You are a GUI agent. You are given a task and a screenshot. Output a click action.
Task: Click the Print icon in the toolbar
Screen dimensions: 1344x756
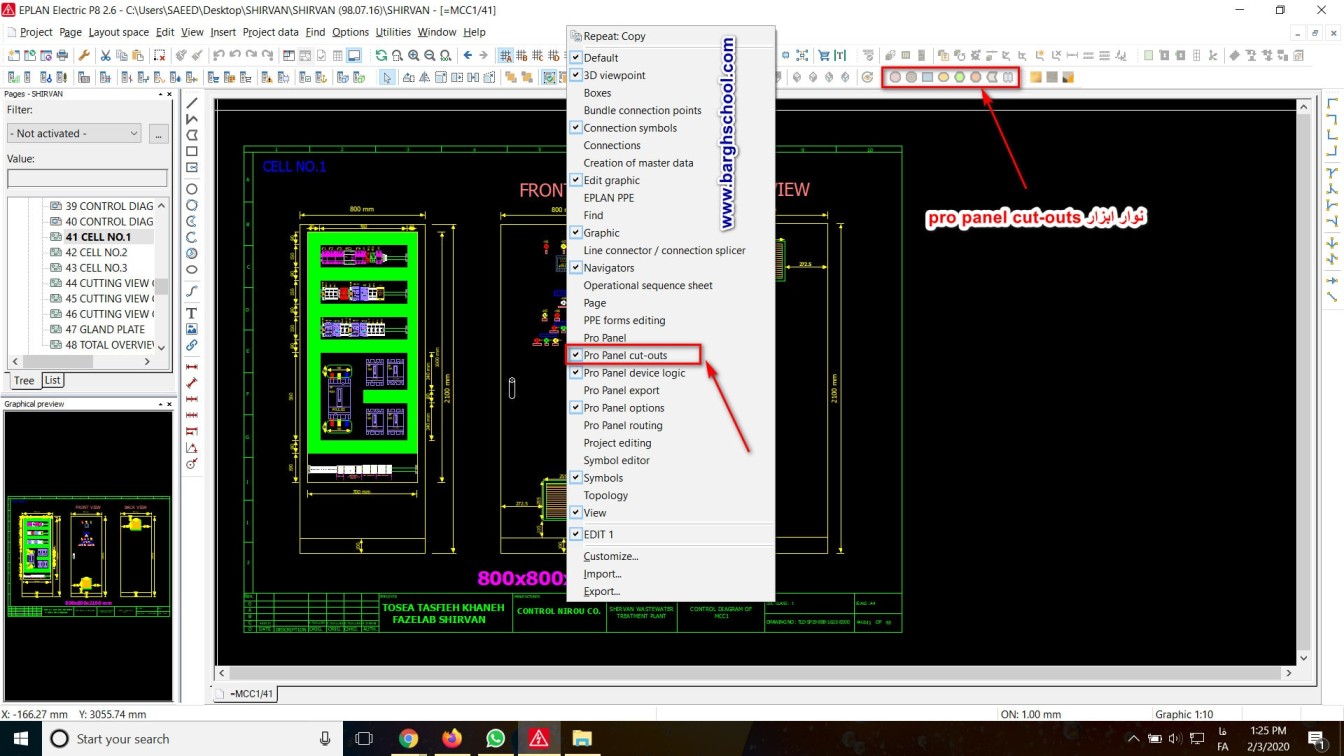click(x=62, y=56)
